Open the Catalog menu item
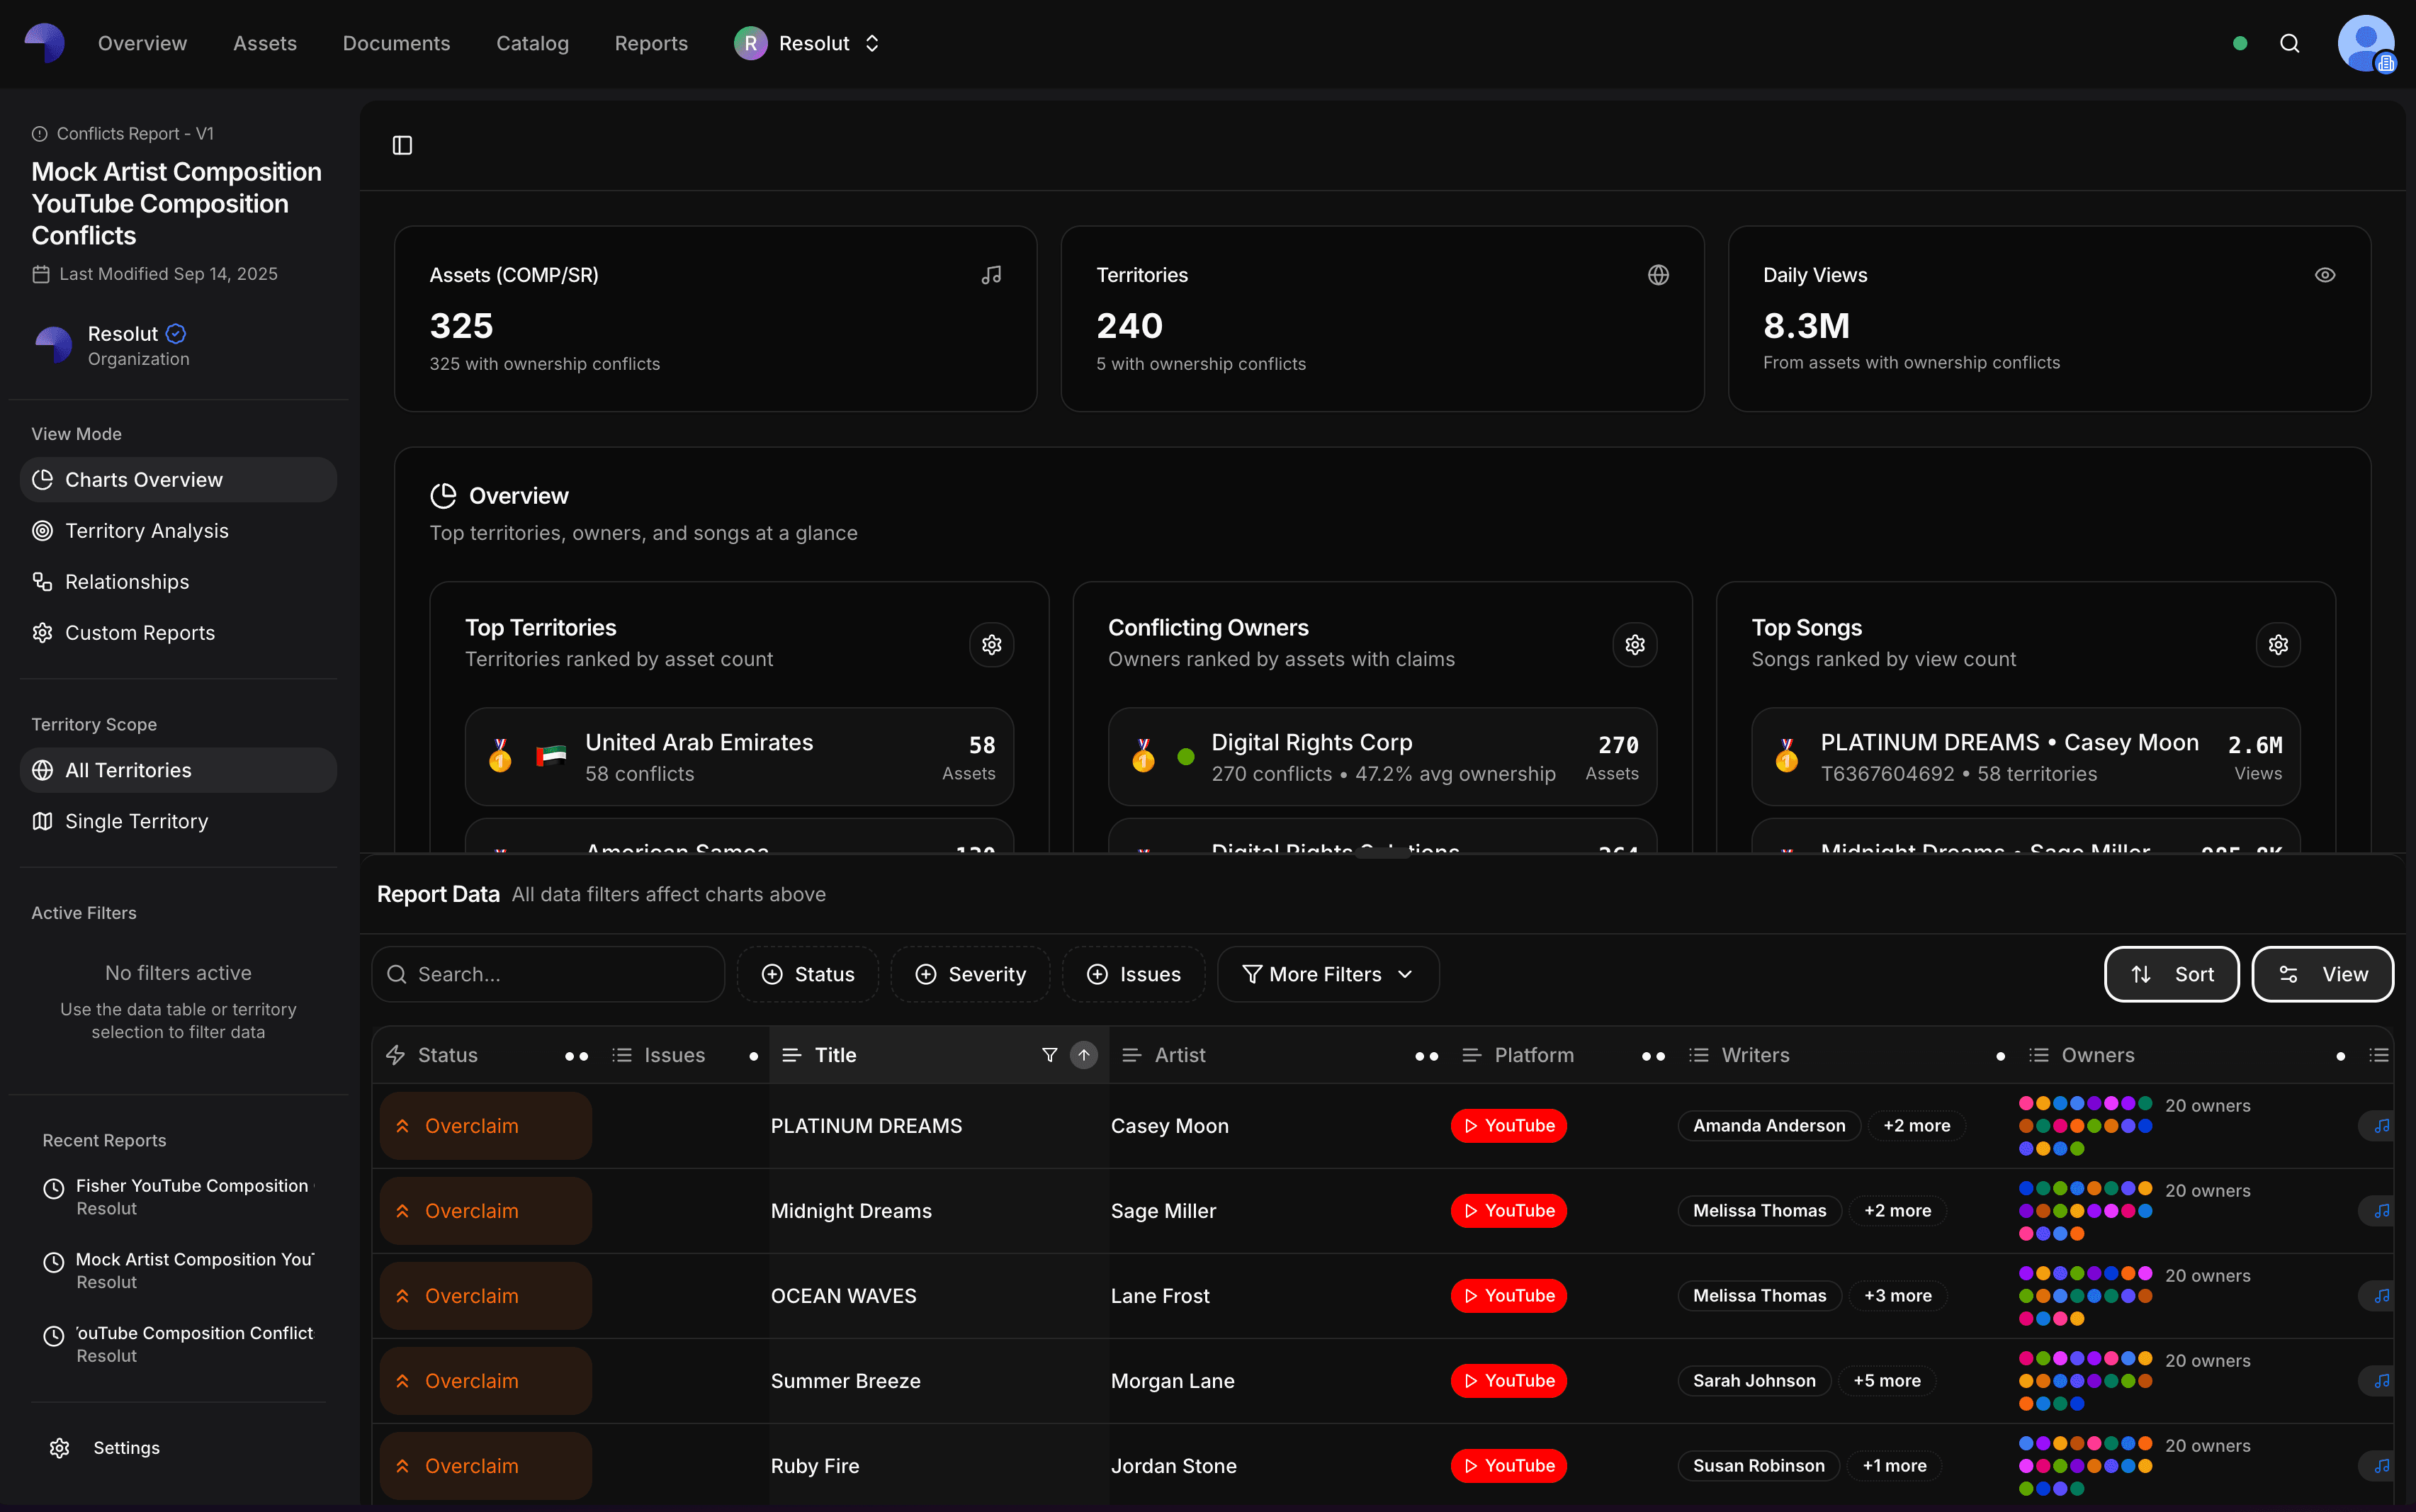This screenshot has height=1512, width=2416. (x=532, y=43)
